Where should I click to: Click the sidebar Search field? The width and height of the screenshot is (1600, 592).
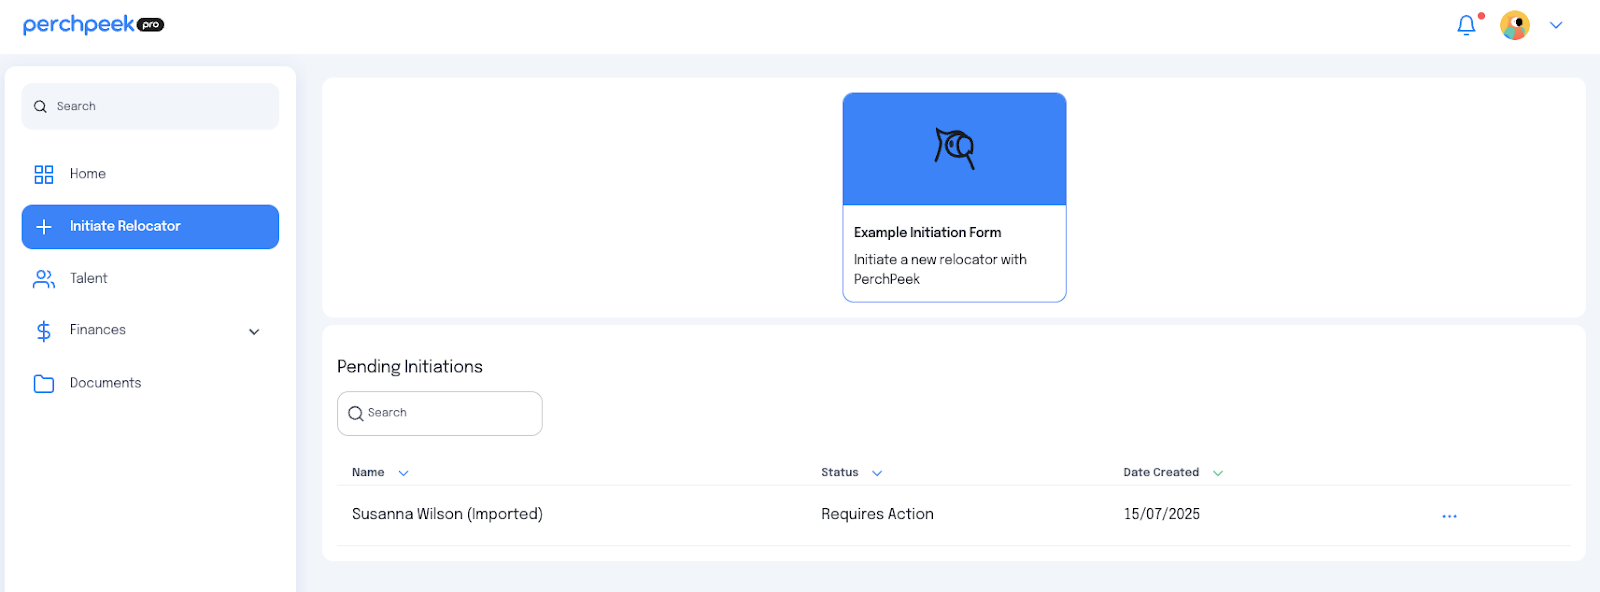click(x=150, y=106)
